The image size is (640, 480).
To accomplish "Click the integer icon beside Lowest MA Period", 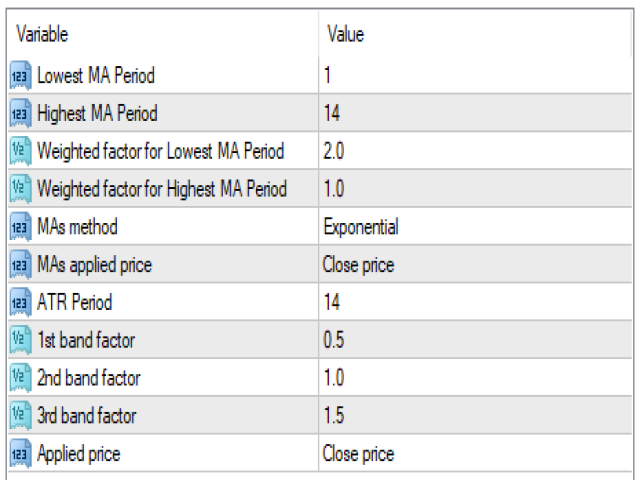I will (20, 75).
